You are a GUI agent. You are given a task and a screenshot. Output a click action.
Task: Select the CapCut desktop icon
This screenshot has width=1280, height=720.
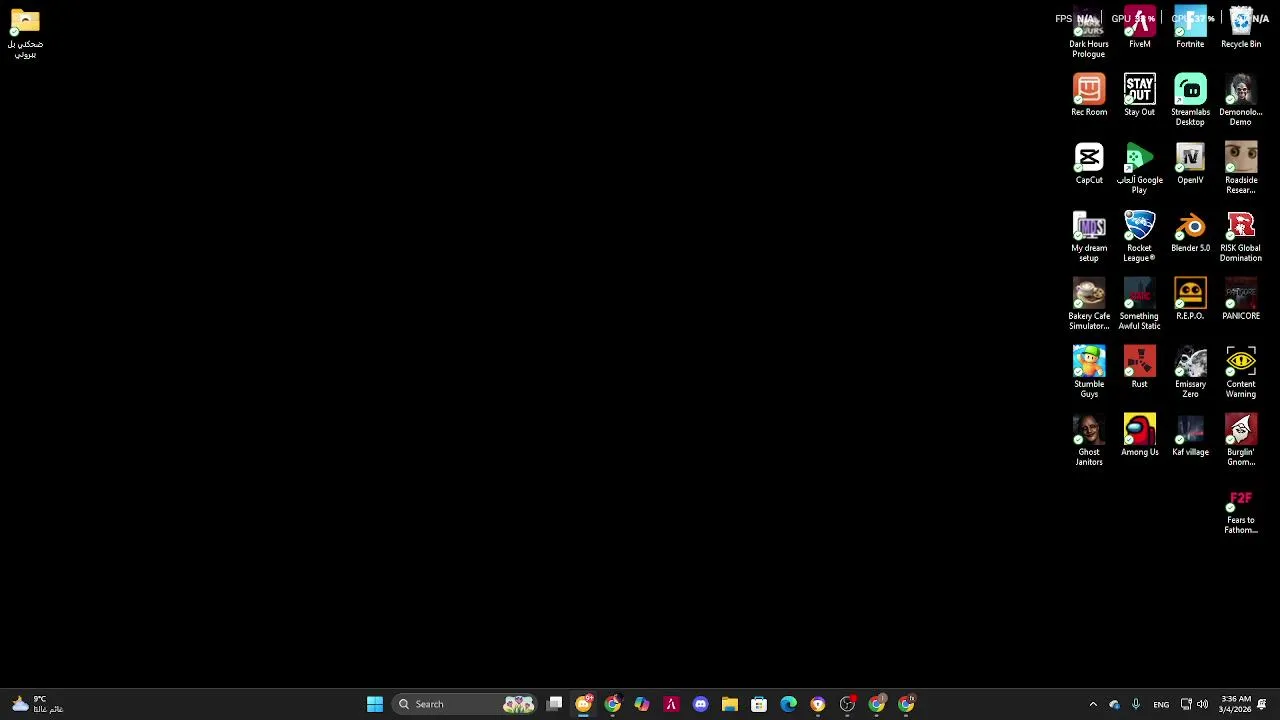[x=1089, y=164]
